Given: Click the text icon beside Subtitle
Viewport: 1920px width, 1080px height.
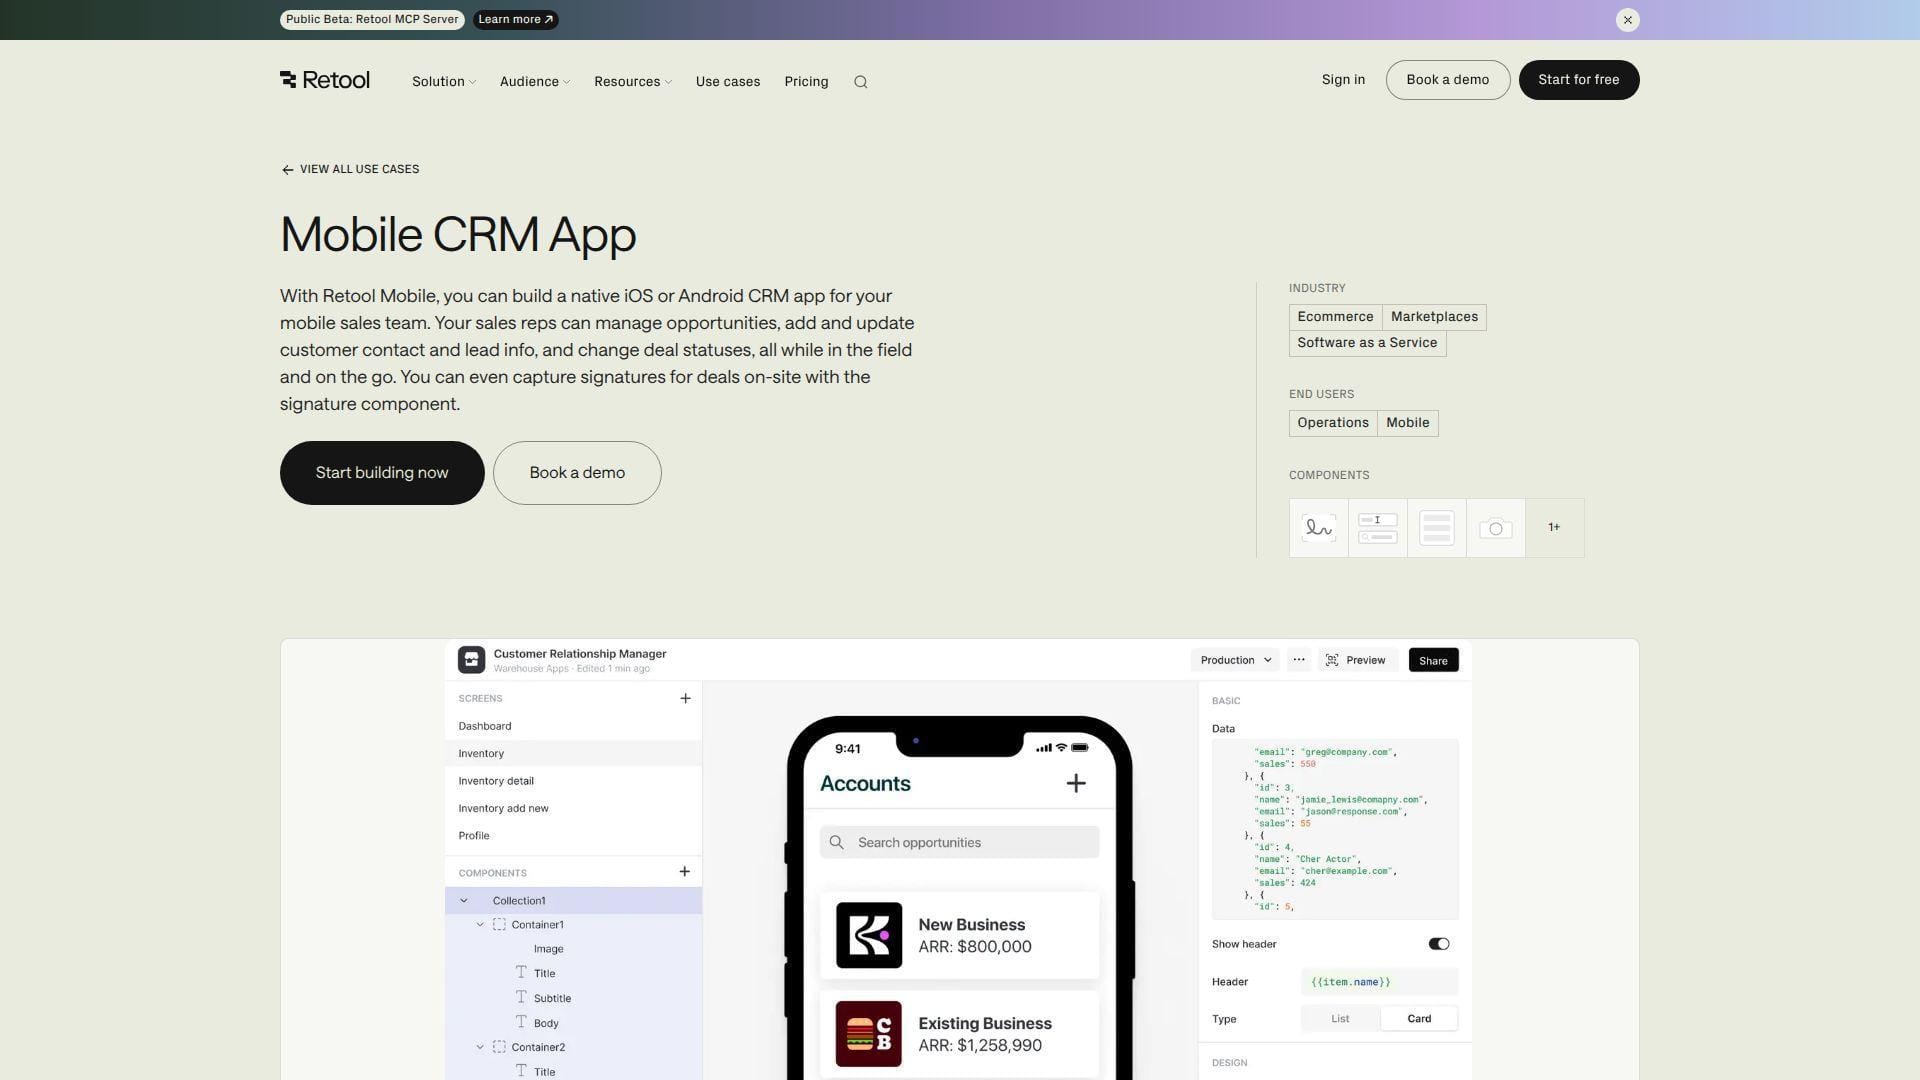Looking at the screenshot, I should [x=521, y=997].
